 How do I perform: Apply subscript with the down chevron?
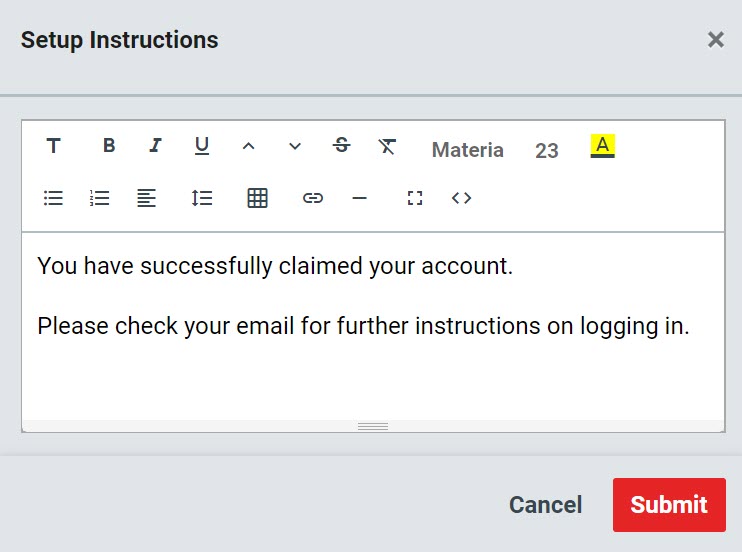(295, 146)
